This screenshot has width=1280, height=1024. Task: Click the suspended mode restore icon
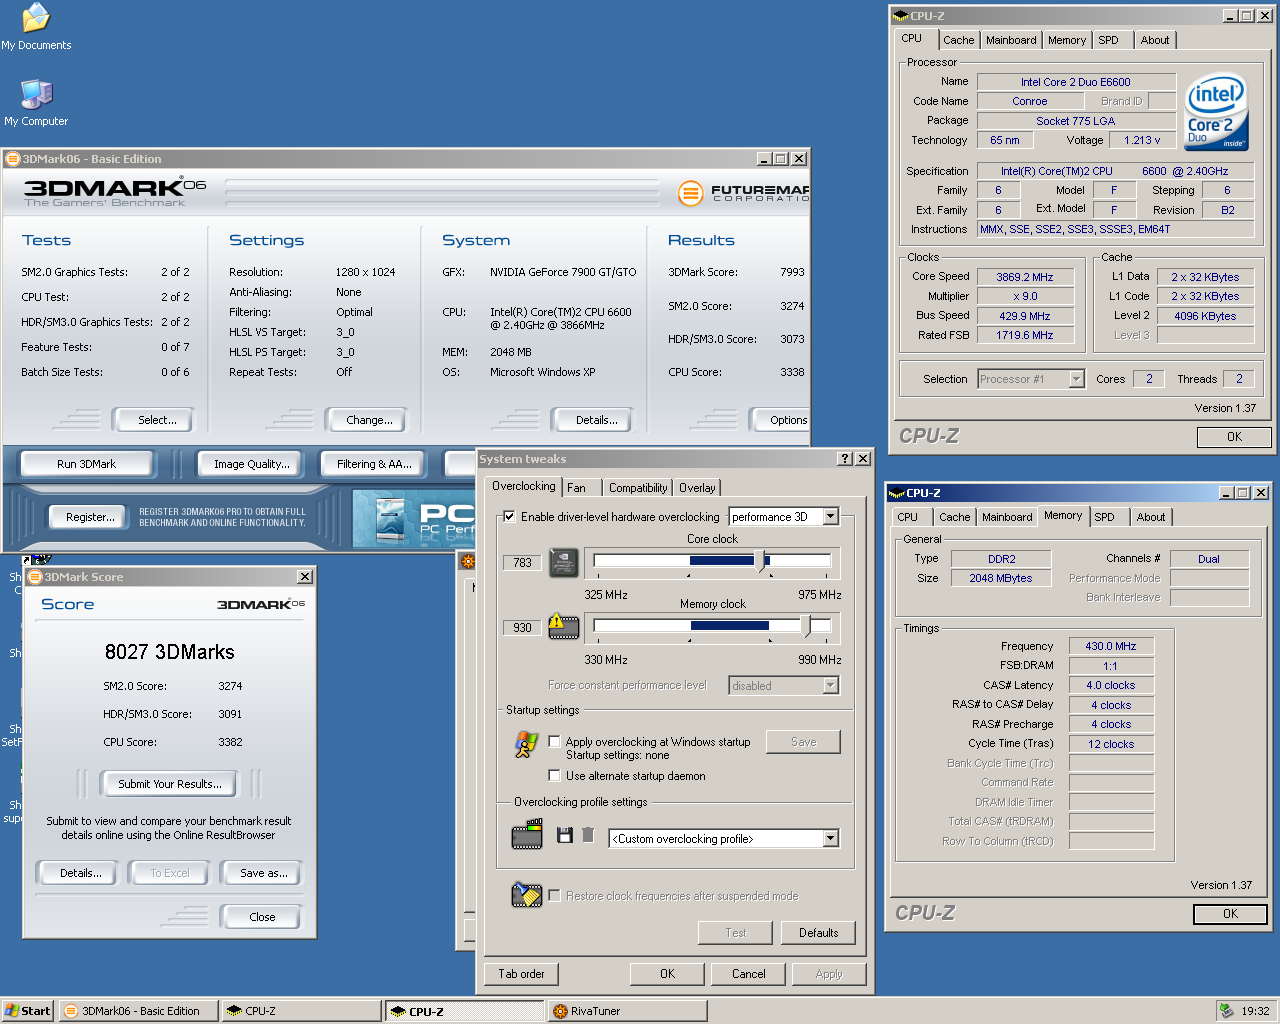coord(526,894)
